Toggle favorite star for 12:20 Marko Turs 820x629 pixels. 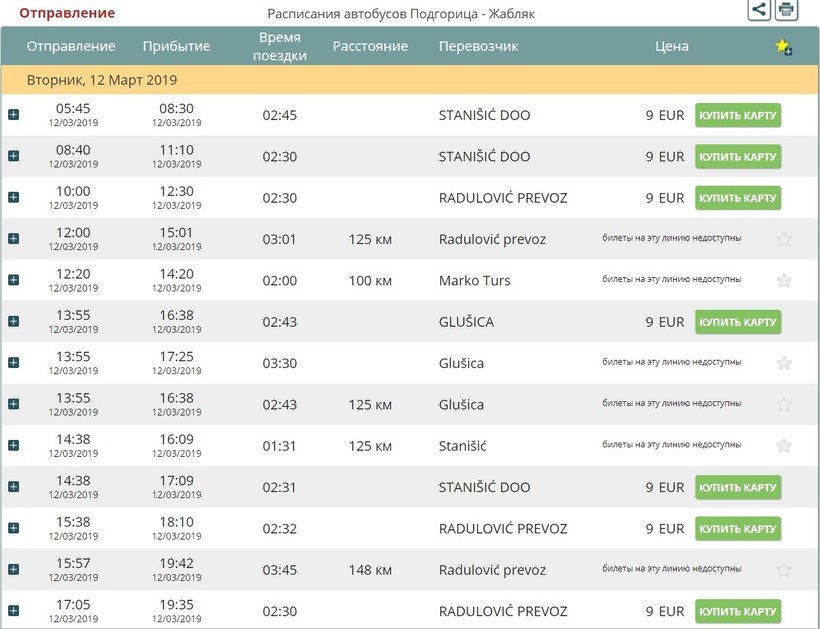(x=784, y=281)
